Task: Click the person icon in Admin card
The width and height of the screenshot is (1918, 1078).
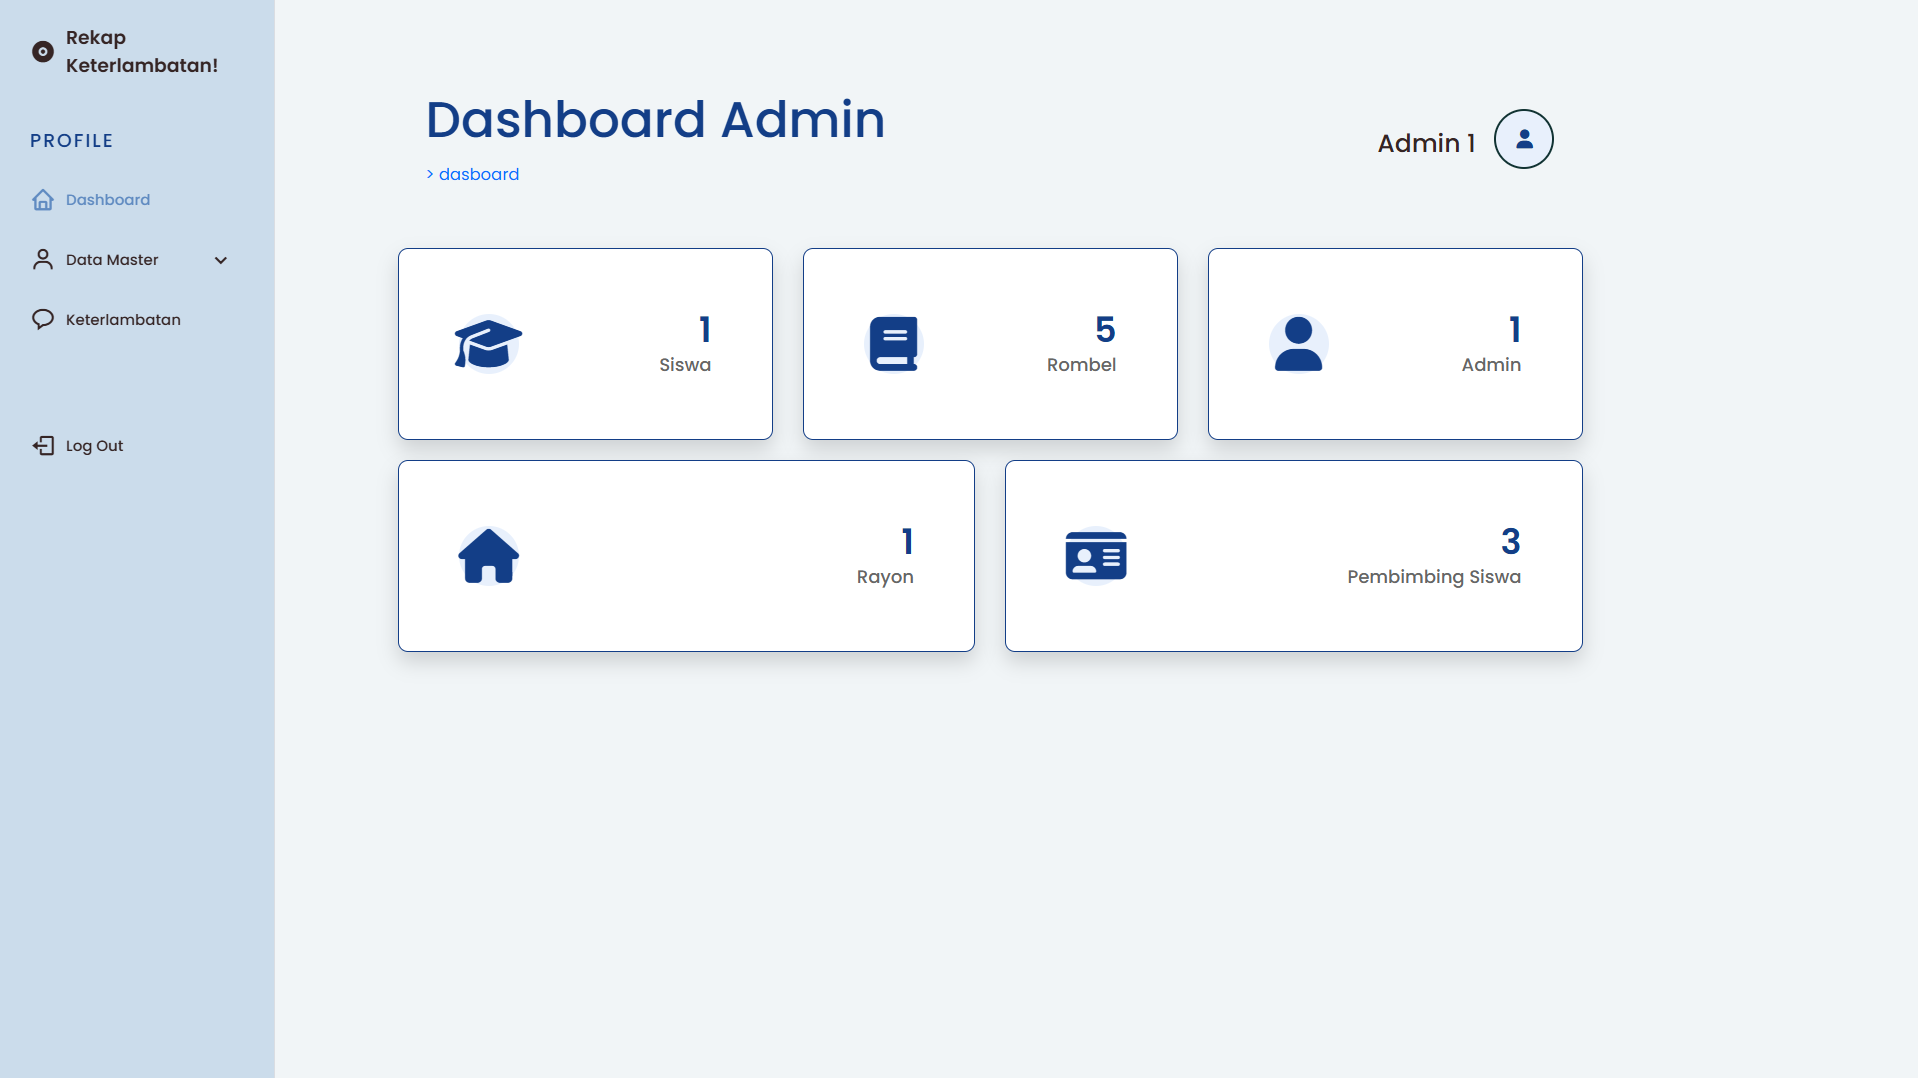Action: (x=1298, y=344)
